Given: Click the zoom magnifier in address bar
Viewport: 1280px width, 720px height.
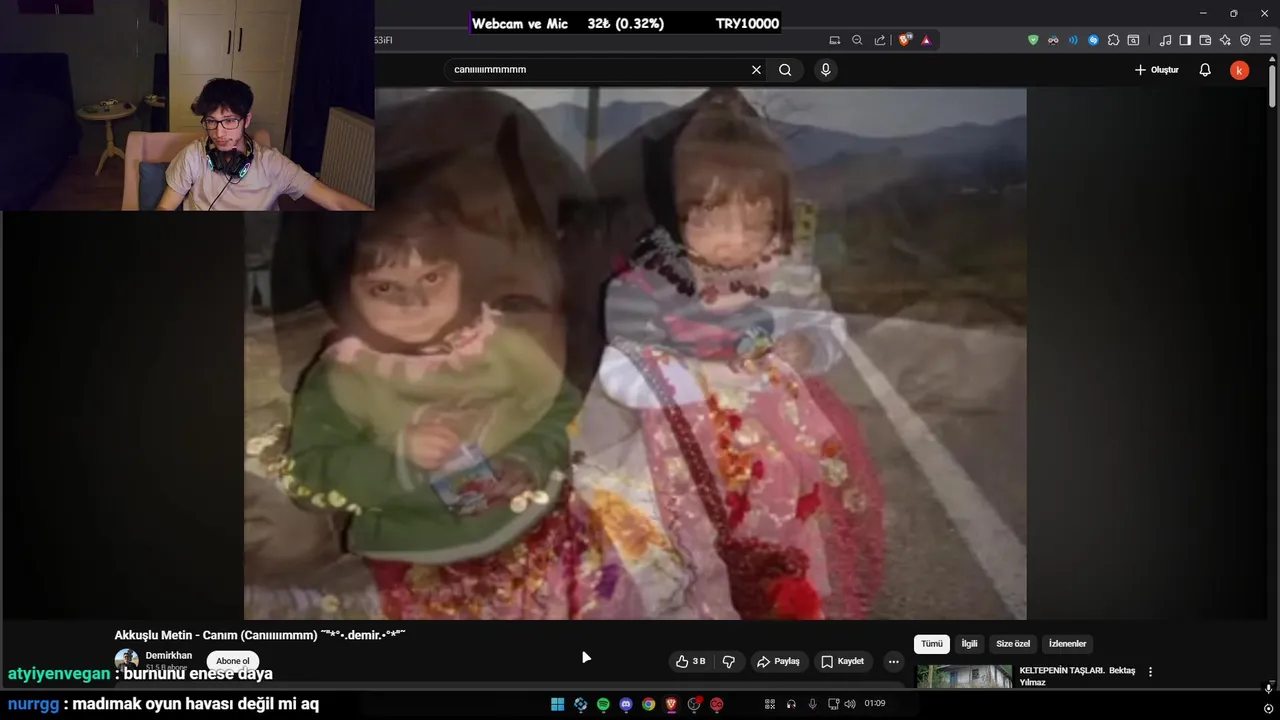Looking at the screenshot, I should (857, 40).
